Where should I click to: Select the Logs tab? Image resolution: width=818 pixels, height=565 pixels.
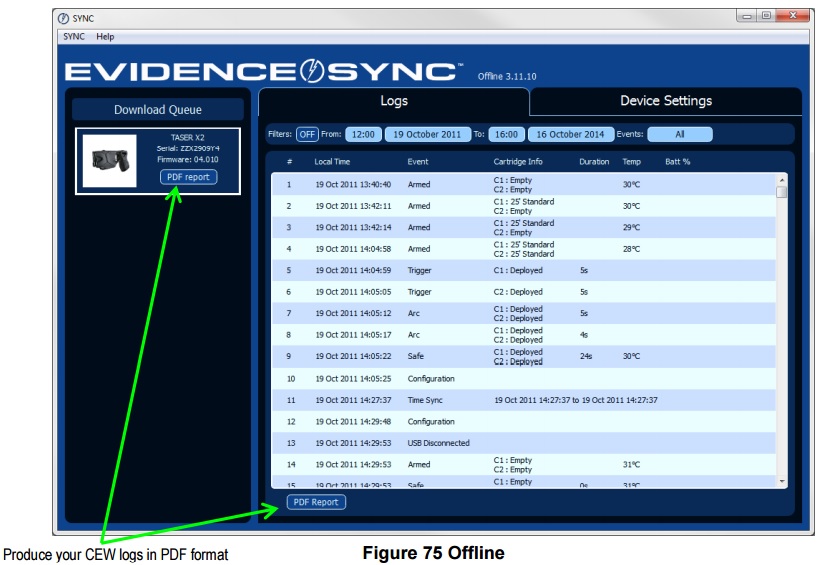click(393, 101)
